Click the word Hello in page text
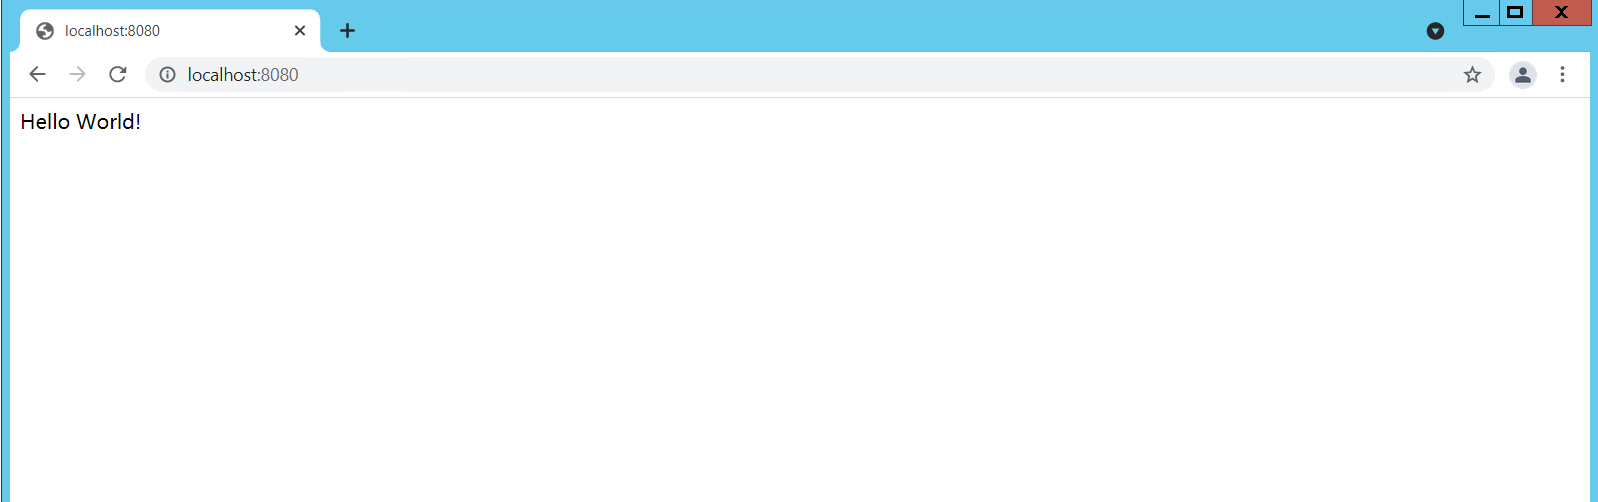The width and height of the screenshot is (1598, 502). click(x=45, y=122)
